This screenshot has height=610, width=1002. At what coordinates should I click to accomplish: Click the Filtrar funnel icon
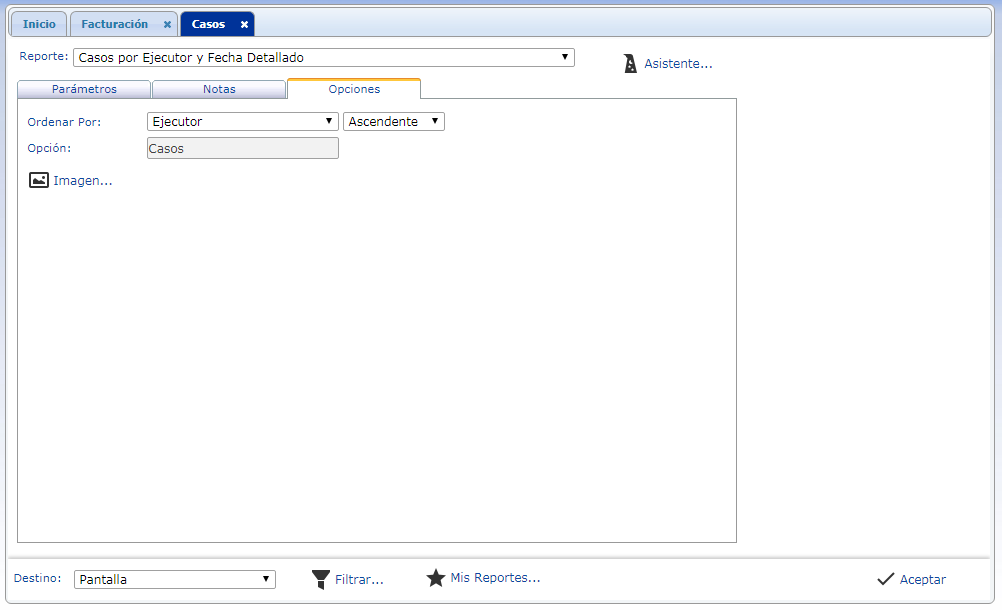coord(321,579)
